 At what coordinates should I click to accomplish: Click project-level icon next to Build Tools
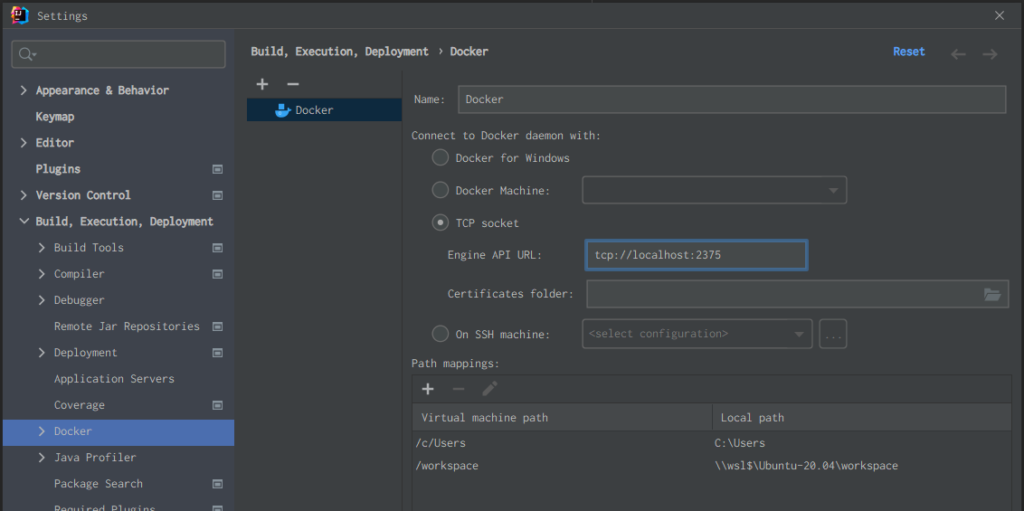[217, 248]
